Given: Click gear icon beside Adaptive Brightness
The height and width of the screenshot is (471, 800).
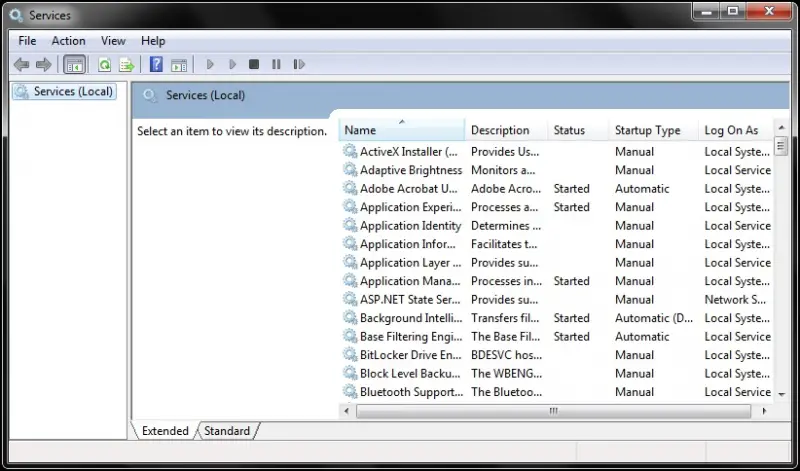Looking at the screenshot, I should pyautogui.click(x=350, y=169).
